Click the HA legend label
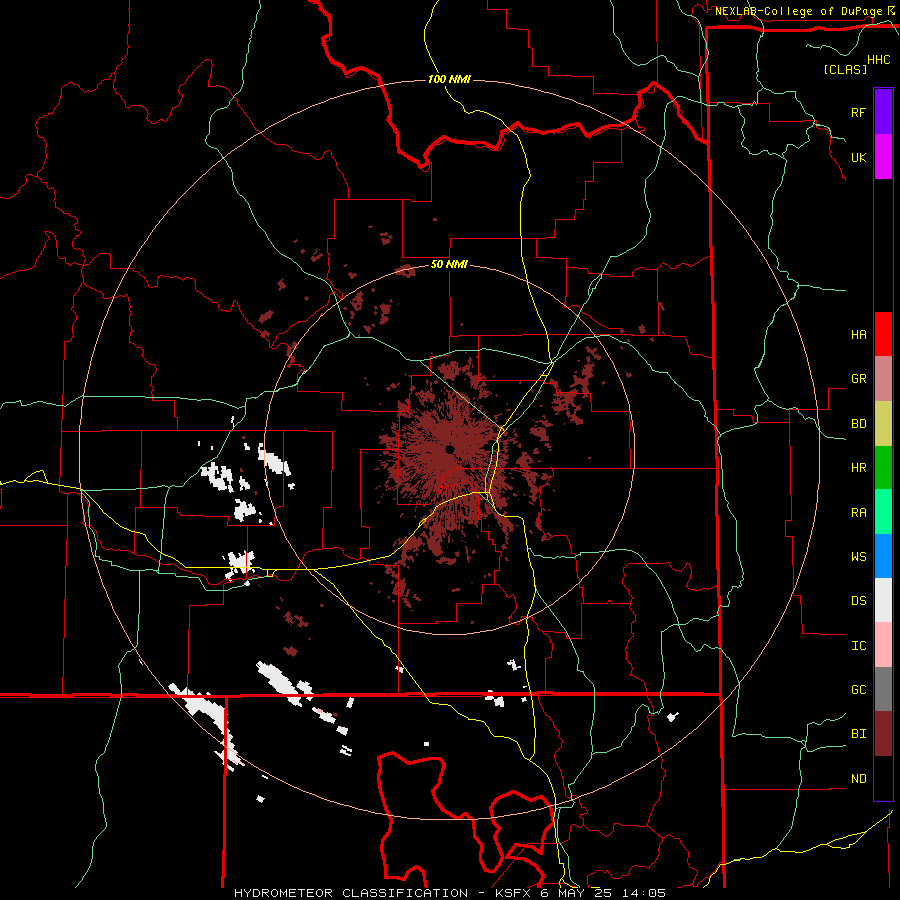 [858, 334]
